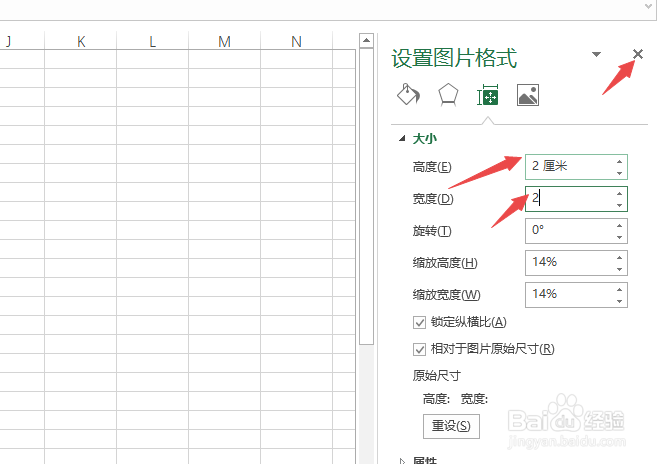Viewport: 662px width, 464px height.
Task: Select column M header
Action: pyautogui.click(x=225, y=41)
